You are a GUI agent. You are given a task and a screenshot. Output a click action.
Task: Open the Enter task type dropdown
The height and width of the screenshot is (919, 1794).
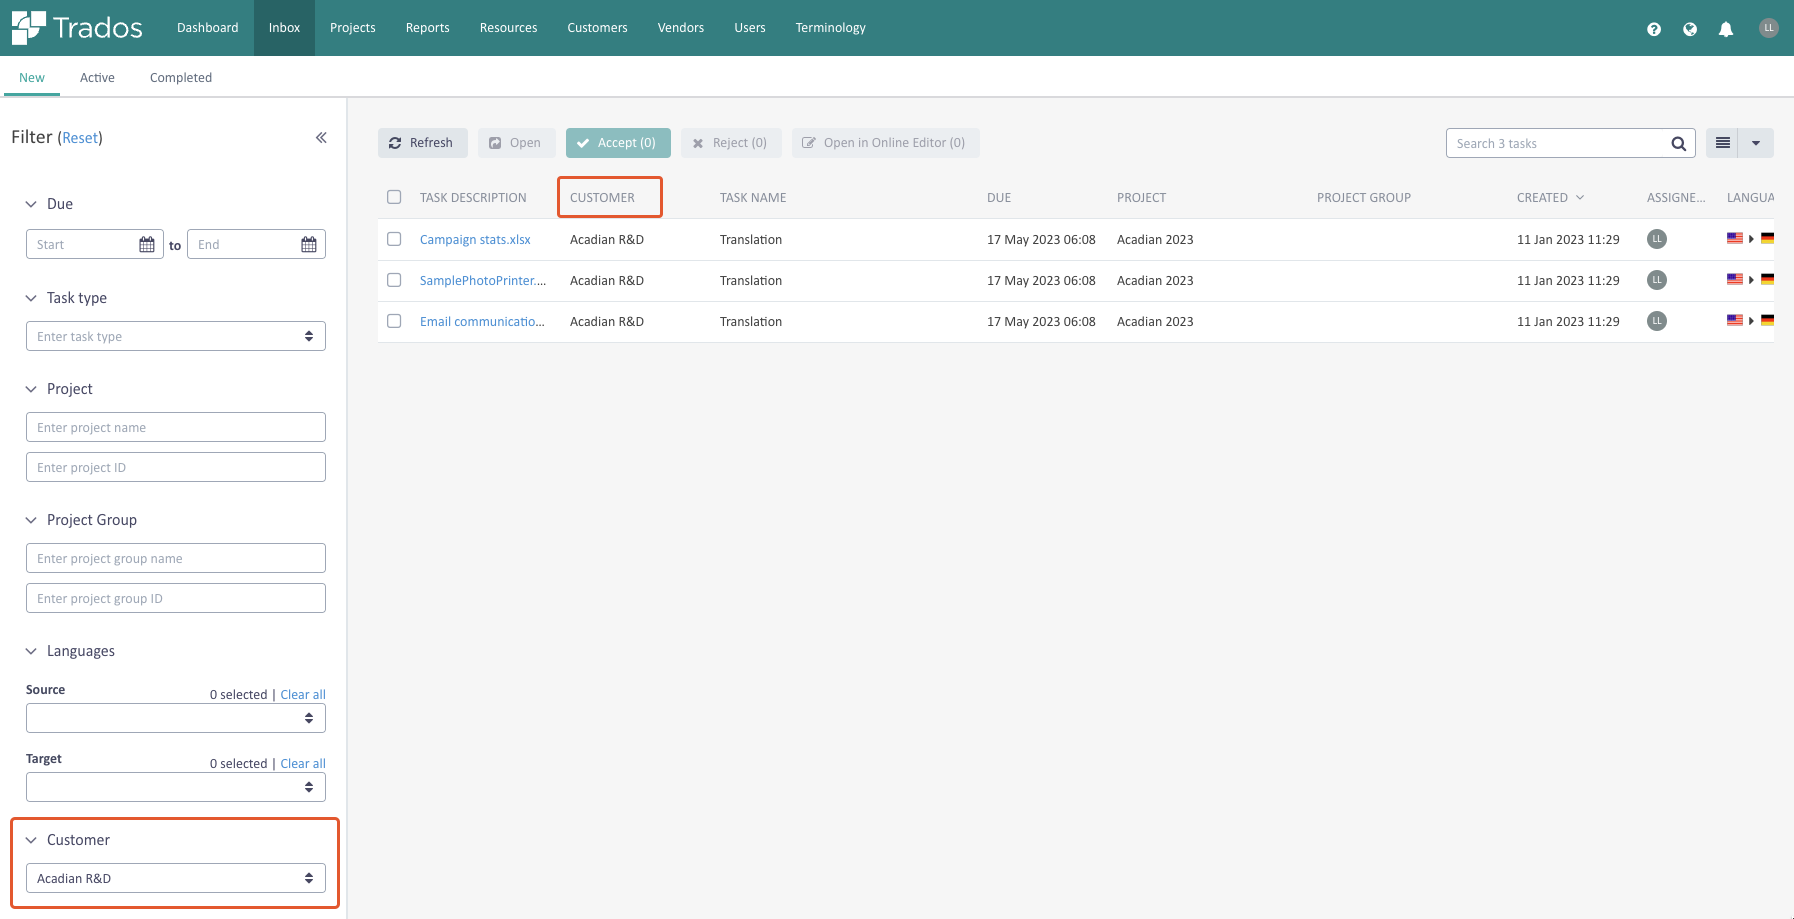176,336
